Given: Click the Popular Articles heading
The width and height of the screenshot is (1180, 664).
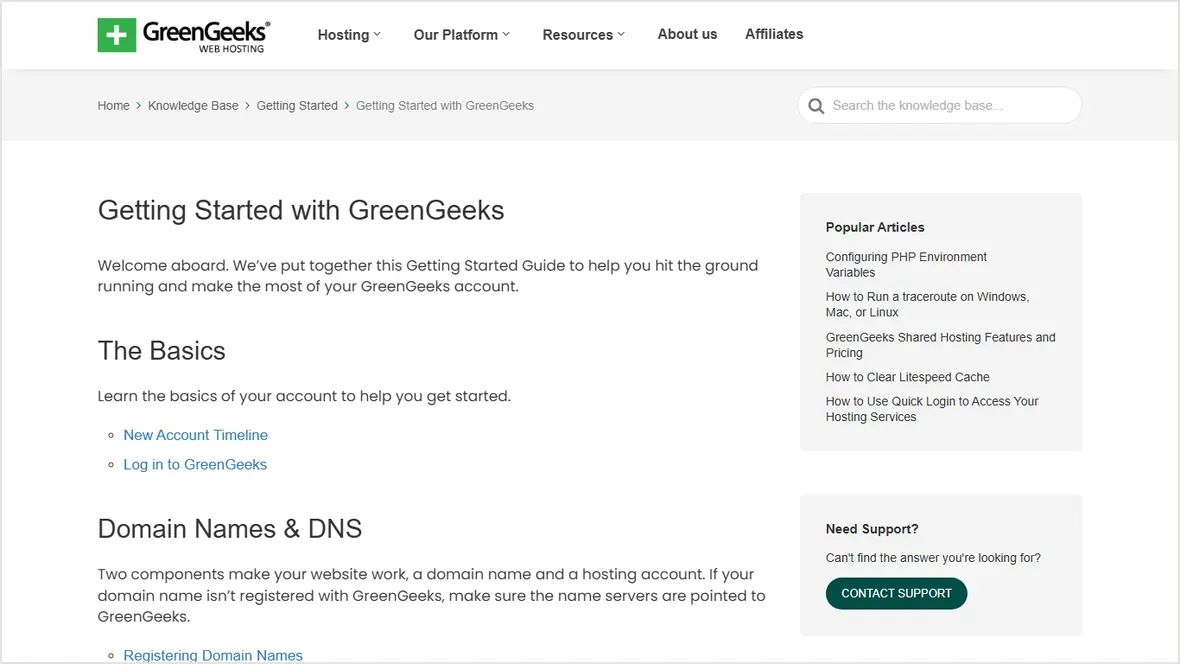Looking at the screenshot, I should [874, 227].
